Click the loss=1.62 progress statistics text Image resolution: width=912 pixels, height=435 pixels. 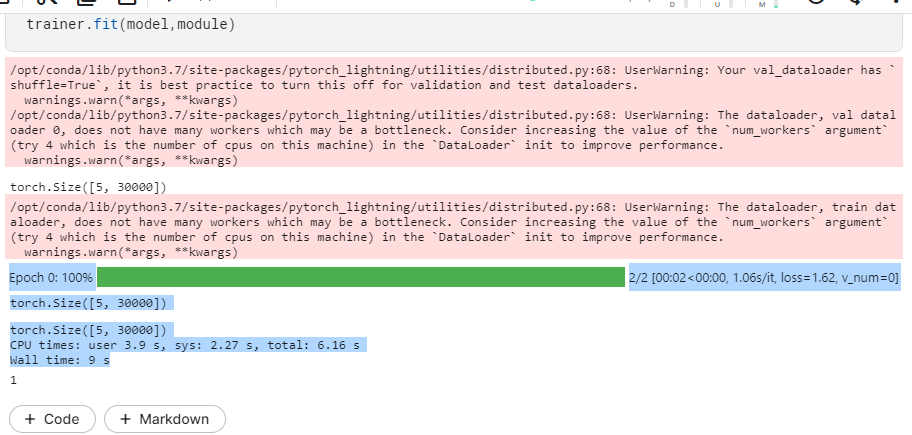click(x=764, y=278)
